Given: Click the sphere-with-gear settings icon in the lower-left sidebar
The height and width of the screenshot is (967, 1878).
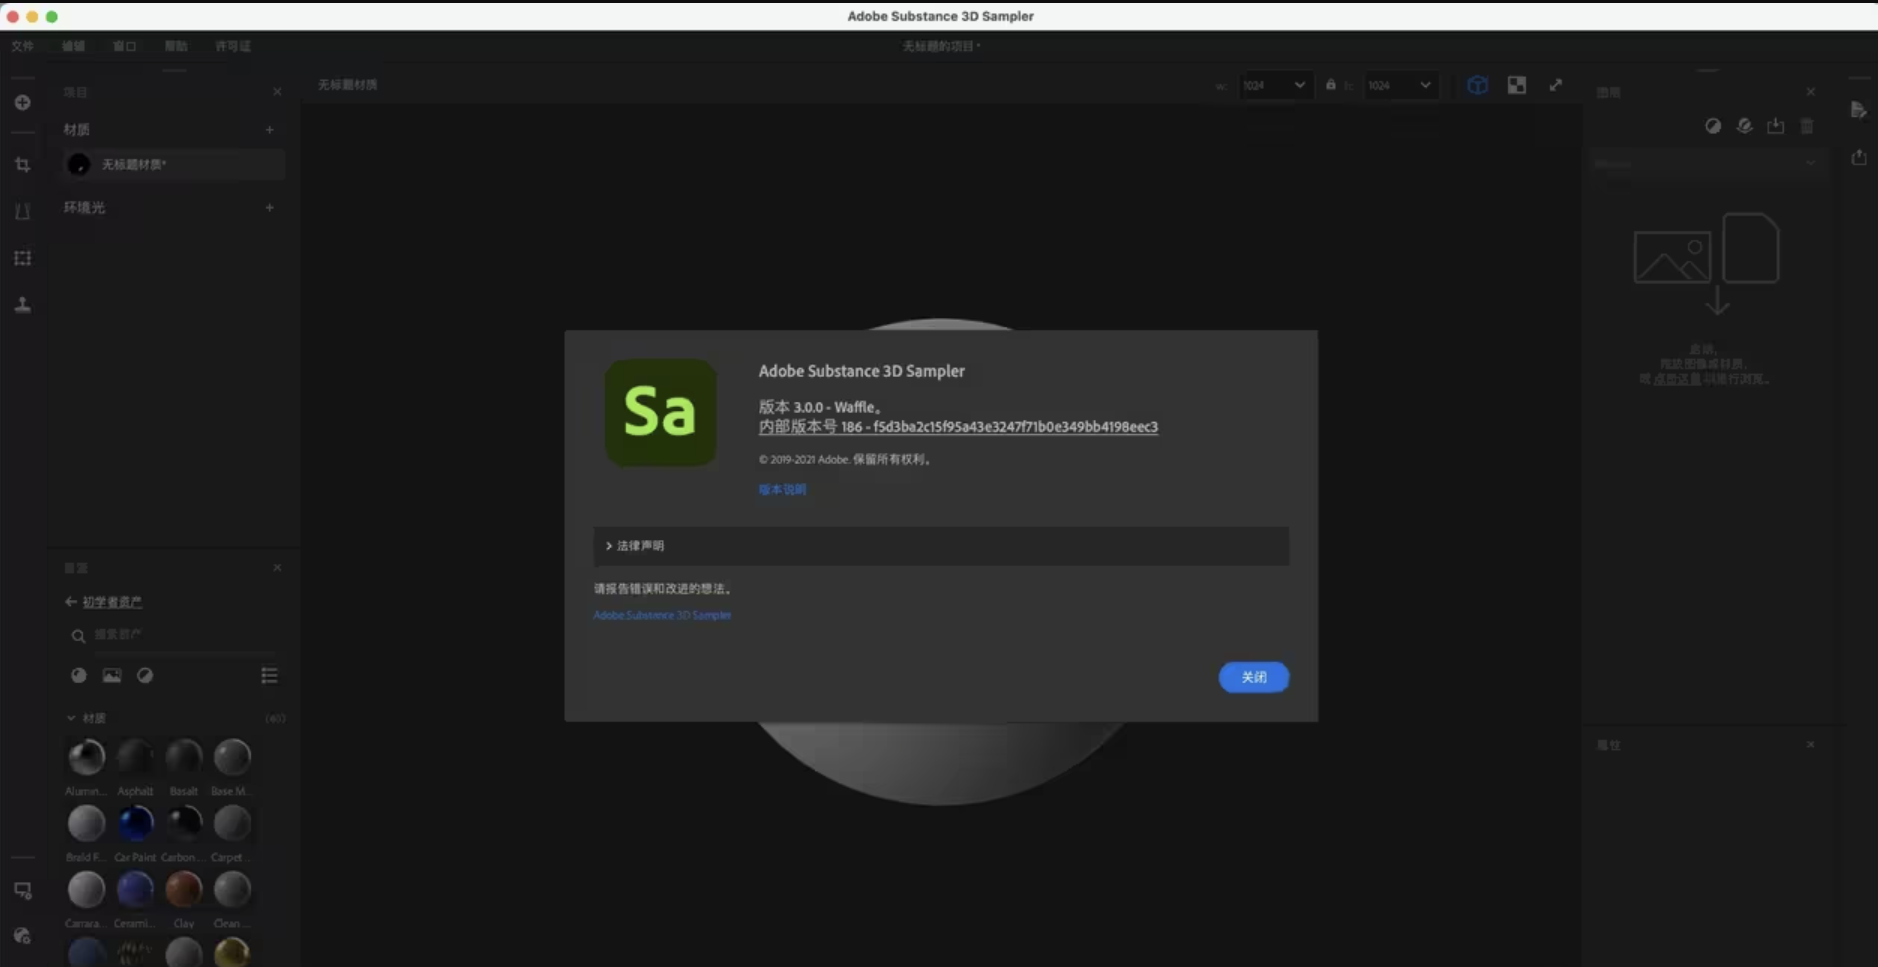Looking at the screenshot, I should click(x=22, y=936).
